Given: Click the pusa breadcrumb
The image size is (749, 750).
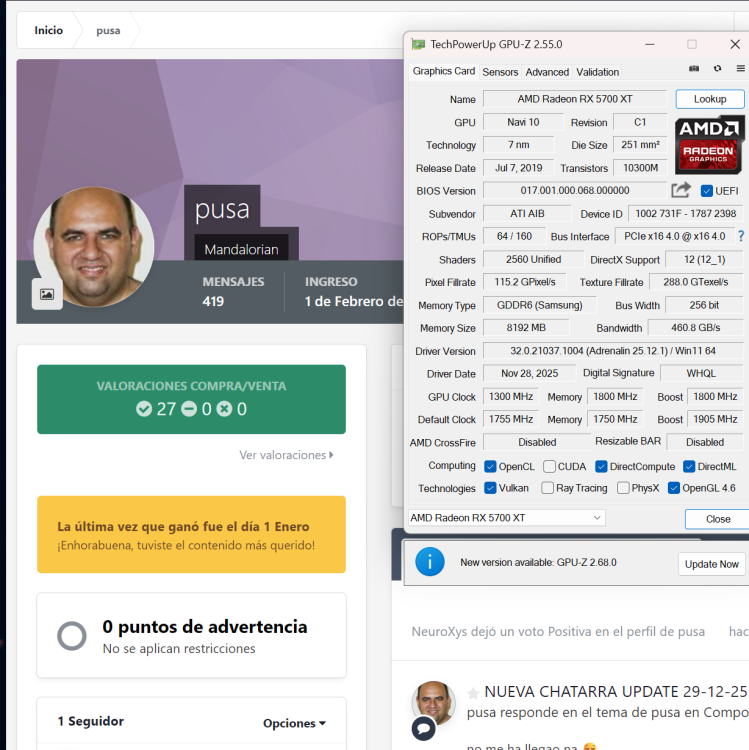Looking at the screenshot, I should (108, 30).
